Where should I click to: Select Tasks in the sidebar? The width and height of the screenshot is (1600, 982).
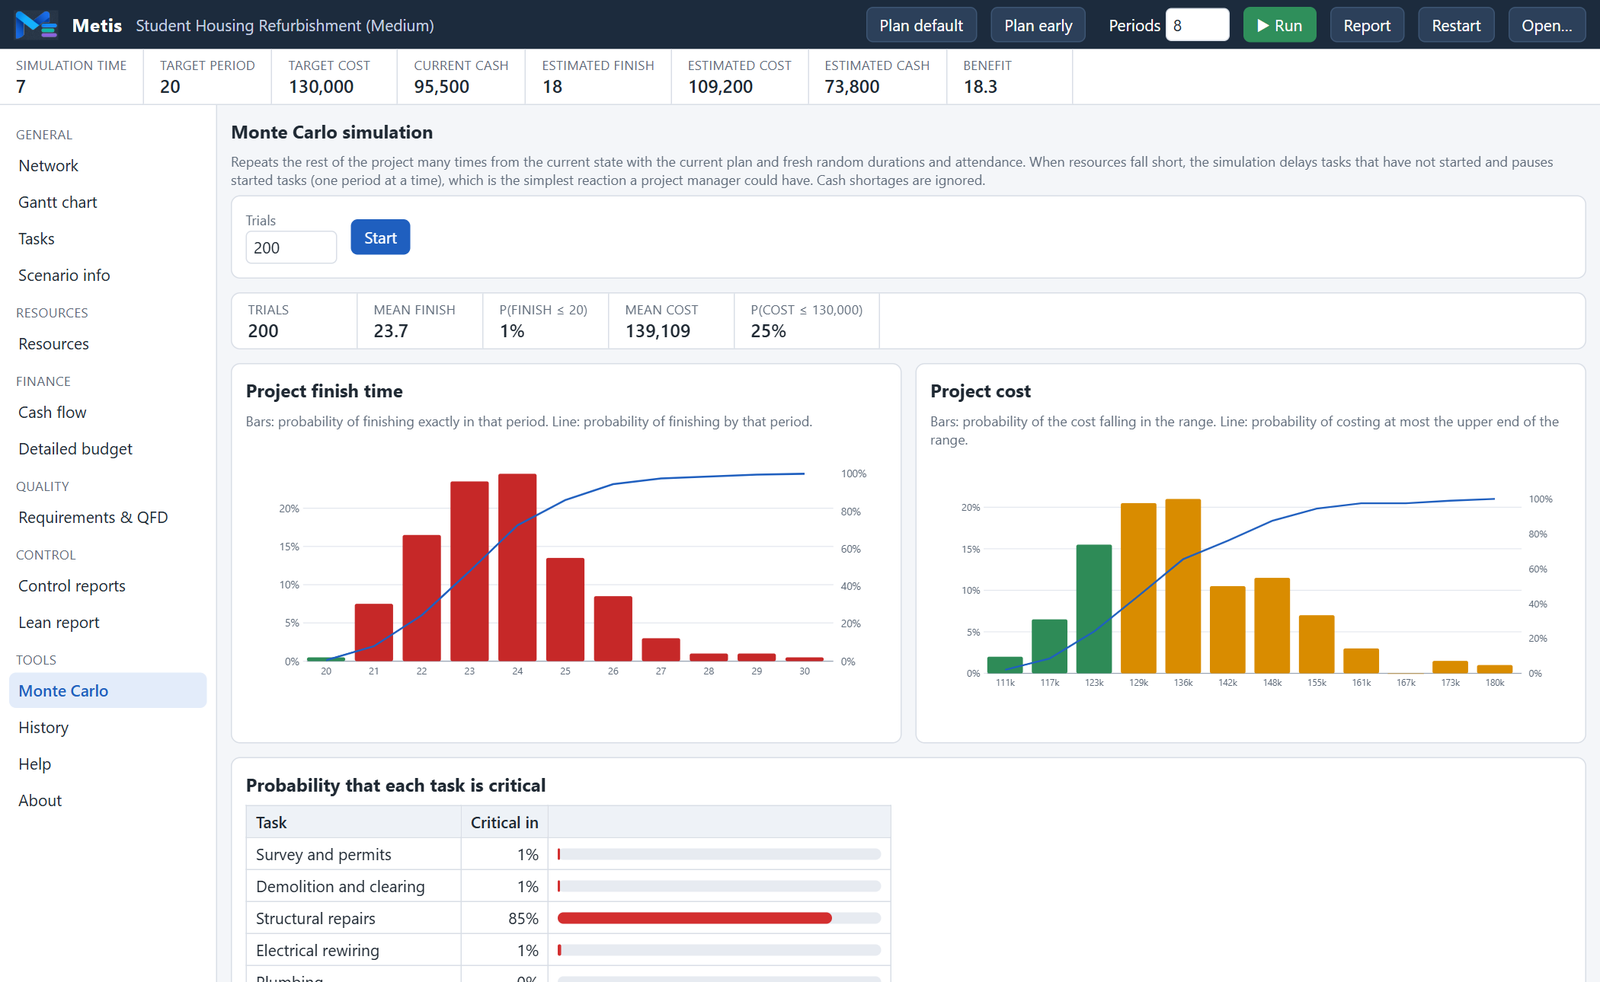pyautogui.click(x=108, y=239)
